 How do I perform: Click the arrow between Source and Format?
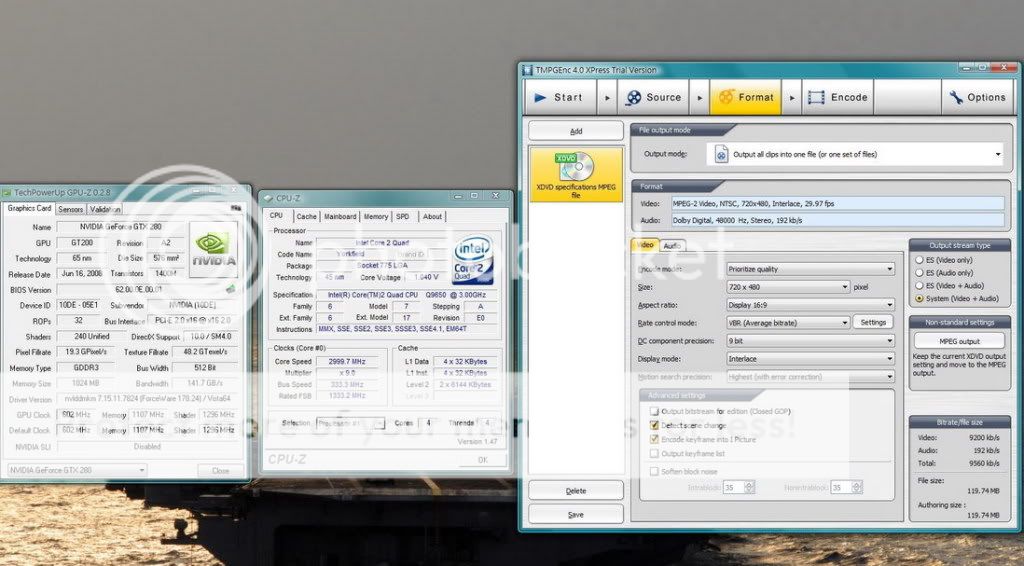click(699, 98)
